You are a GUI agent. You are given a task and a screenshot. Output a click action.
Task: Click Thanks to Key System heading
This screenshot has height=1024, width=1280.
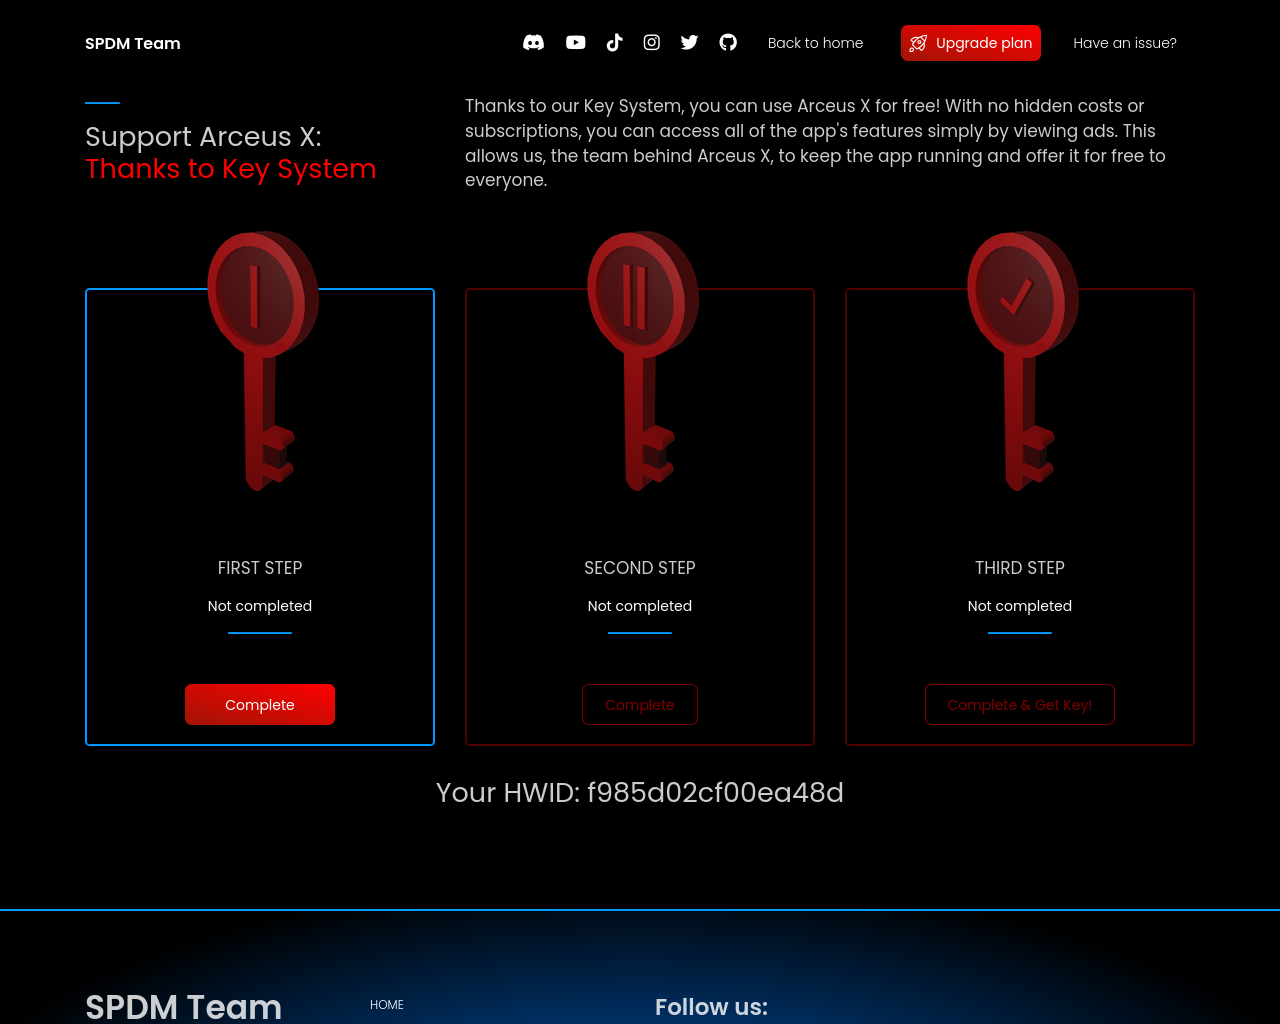[231, 169]
